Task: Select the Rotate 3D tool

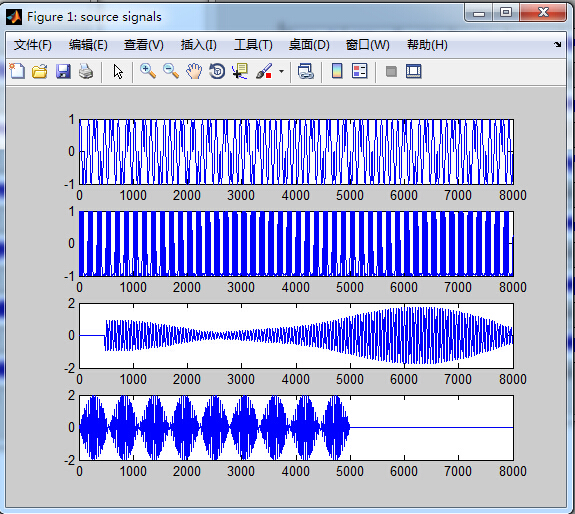Action: click(x=217, y=71)
